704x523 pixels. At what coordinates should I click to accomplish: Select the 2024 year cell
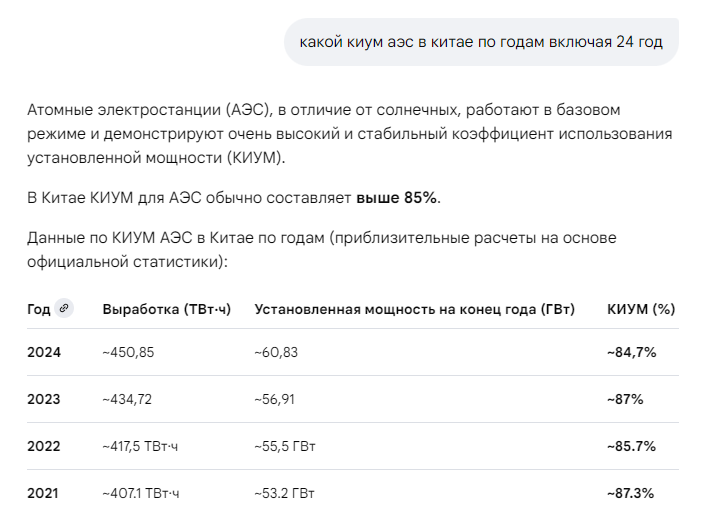[44, 352]
